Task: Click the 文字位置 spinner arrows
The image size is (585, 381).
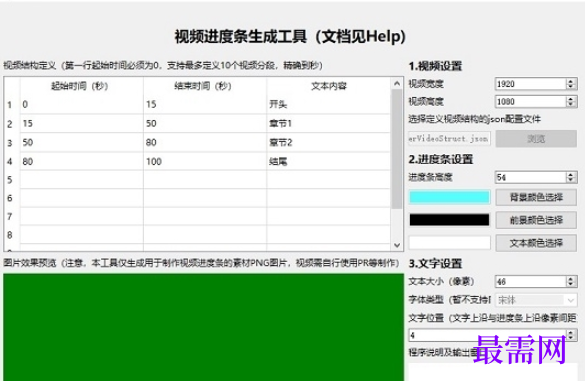Action: click(x=571, y=335)
